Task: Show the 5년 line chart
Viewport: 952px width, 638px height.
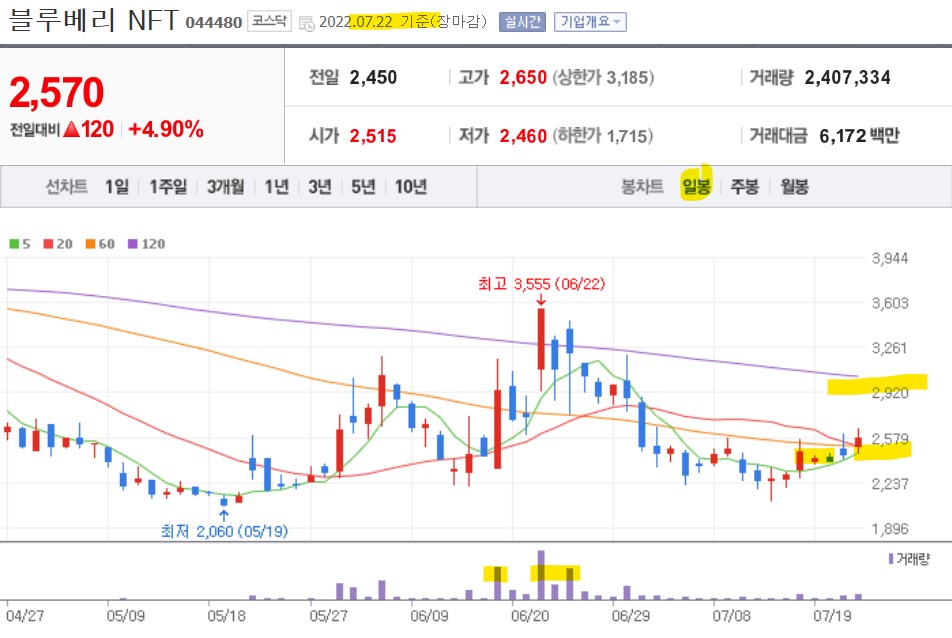Action: (363, 186)
